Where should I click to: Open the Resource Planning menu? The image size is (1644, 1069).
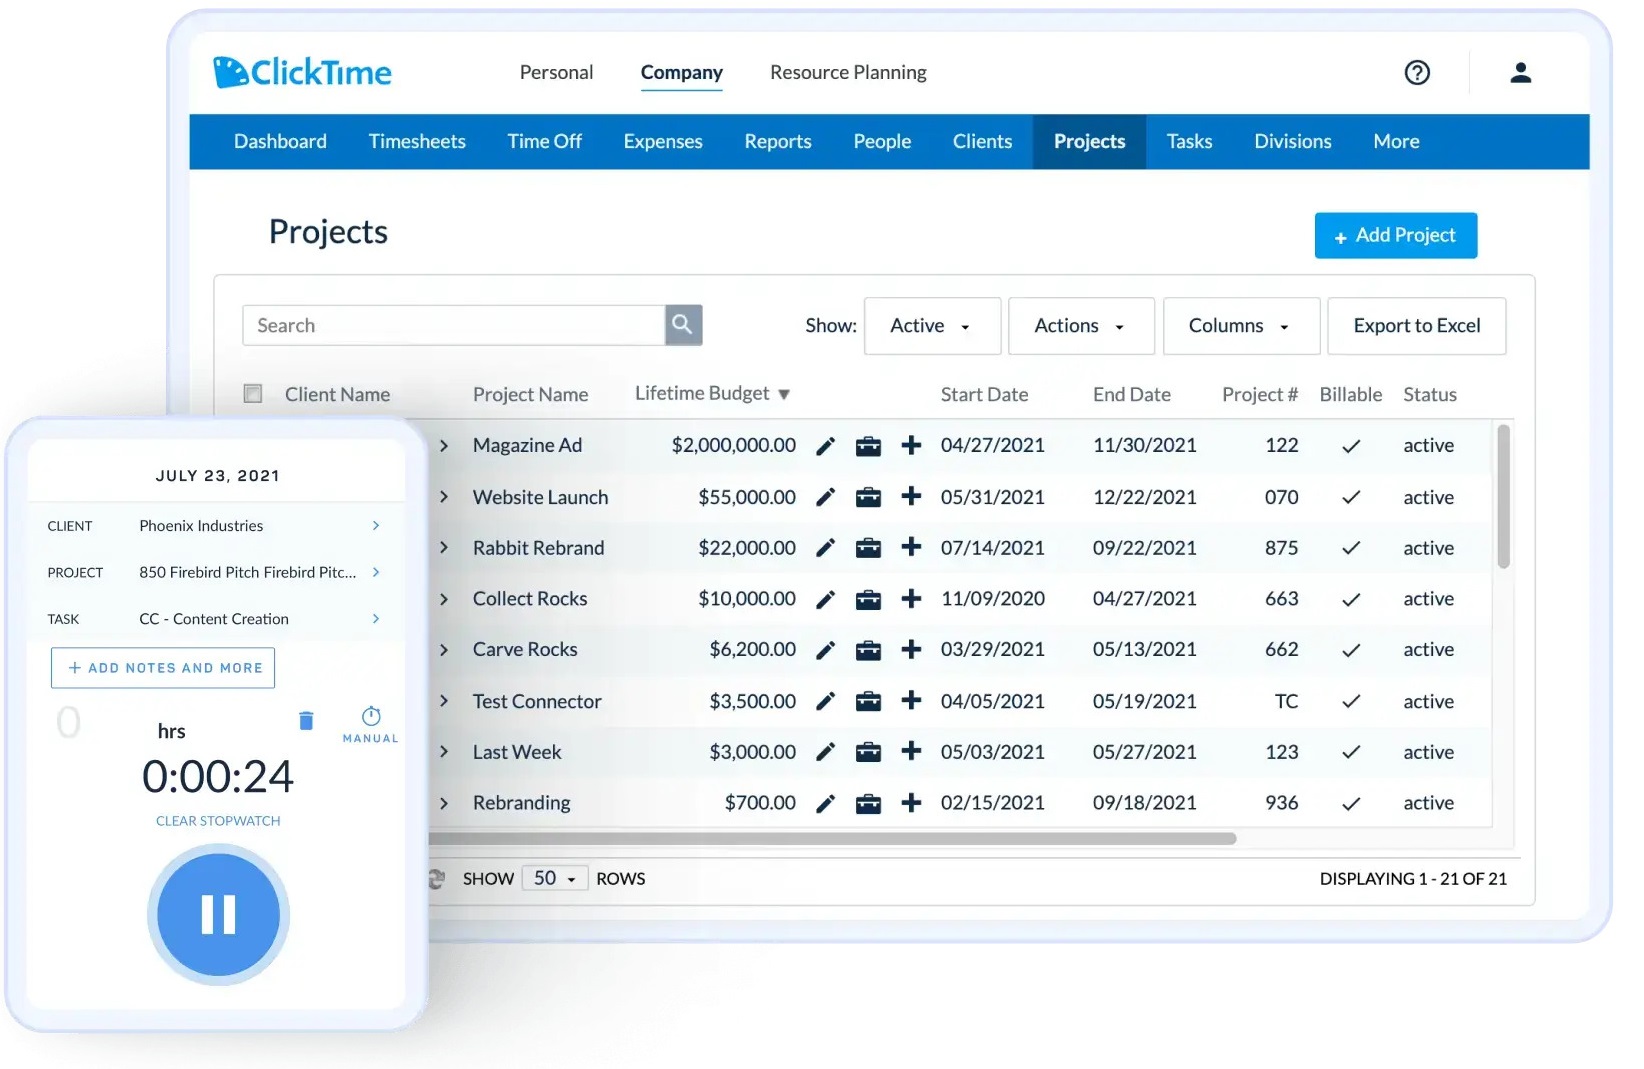click(x=848, y=73)
